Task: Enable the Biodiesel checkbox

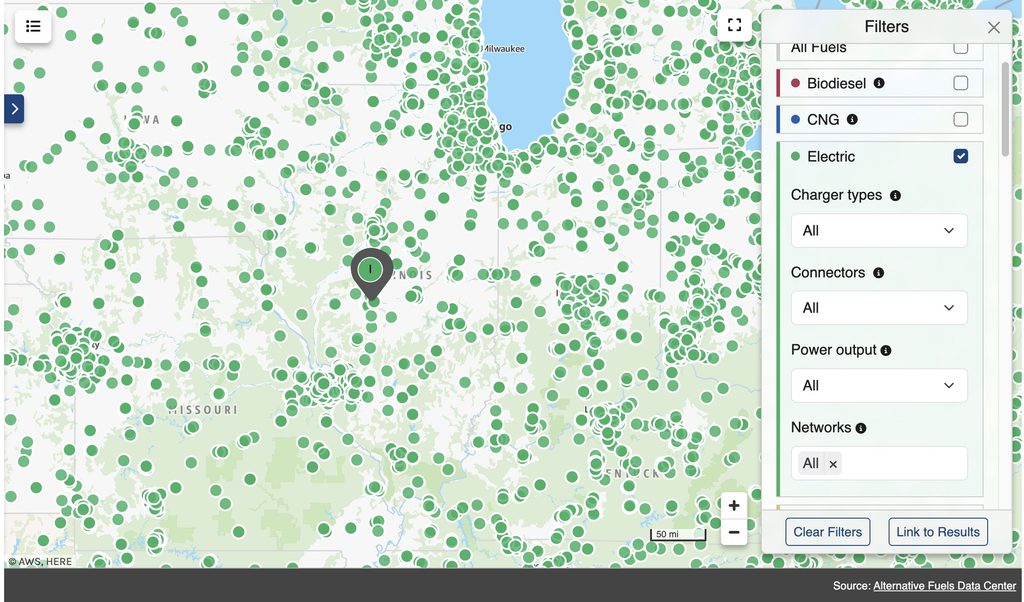Action: (x=960, y=83)
